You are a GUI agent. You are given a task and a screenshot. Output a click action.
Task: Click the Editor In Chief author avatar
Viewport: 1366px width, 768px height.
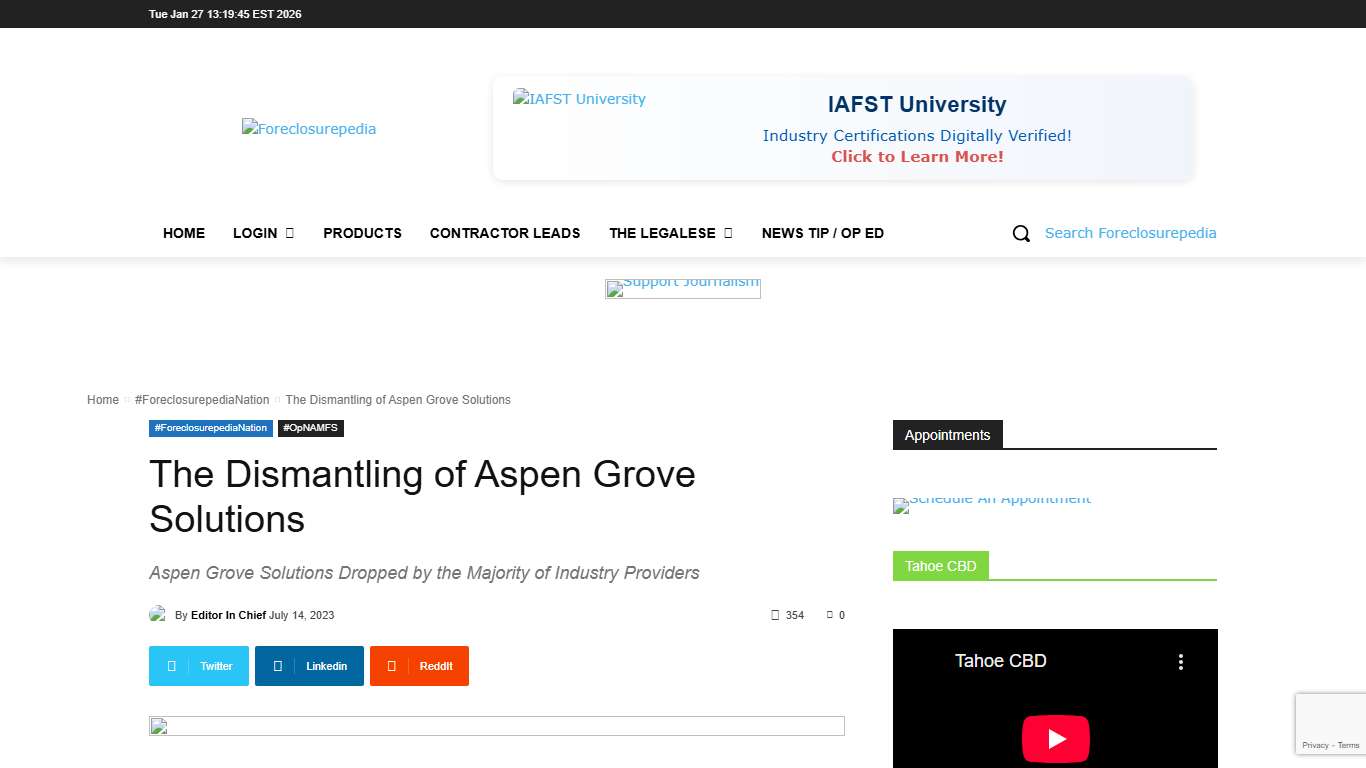pos(158,613)
